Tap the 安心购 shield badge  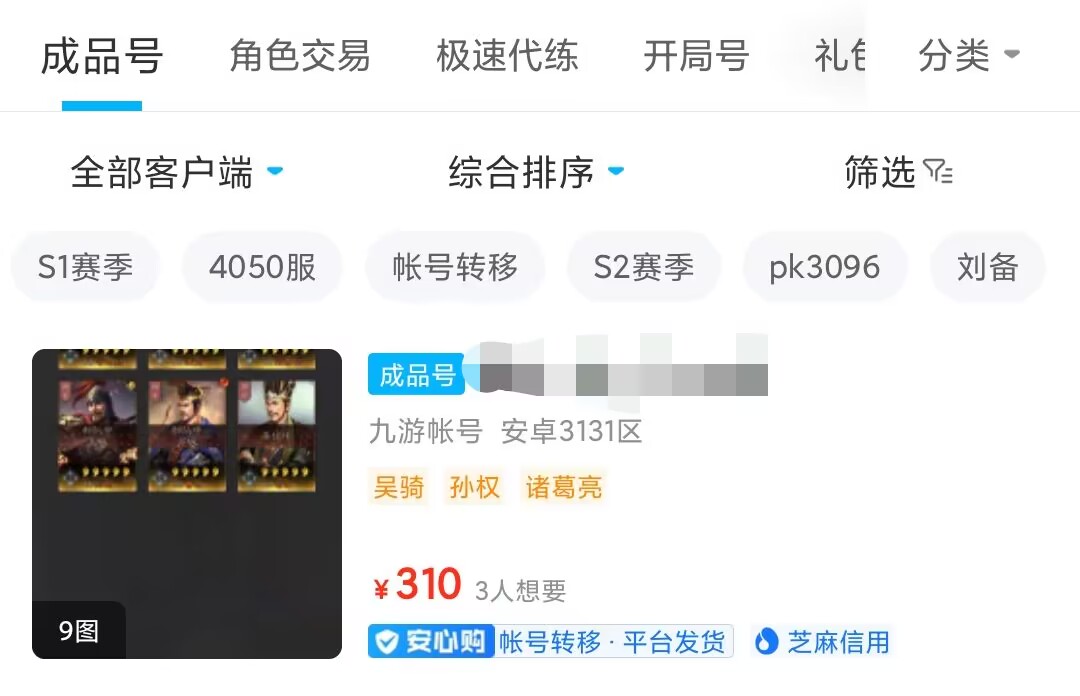point(431,642)
